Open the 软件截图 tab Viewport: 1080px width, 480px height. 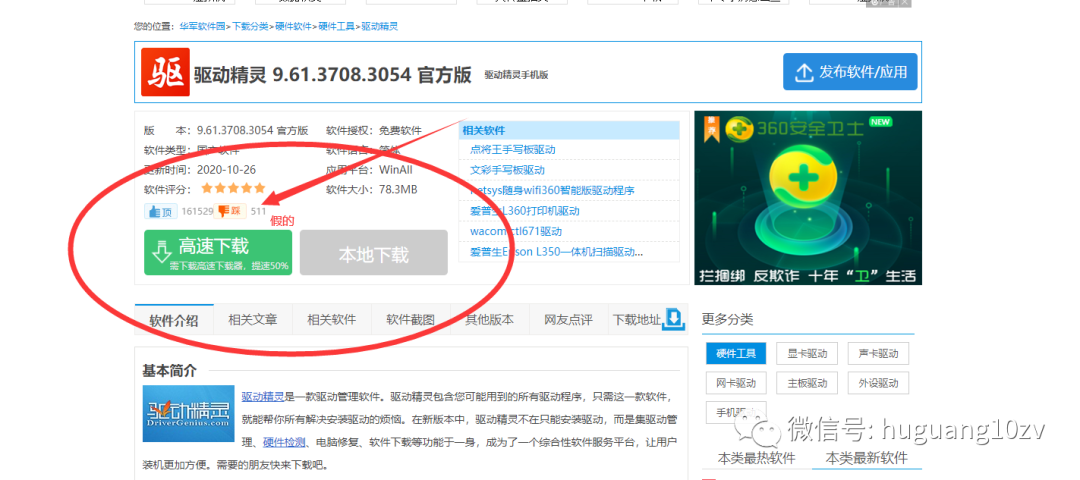click(x=411, y=320)
